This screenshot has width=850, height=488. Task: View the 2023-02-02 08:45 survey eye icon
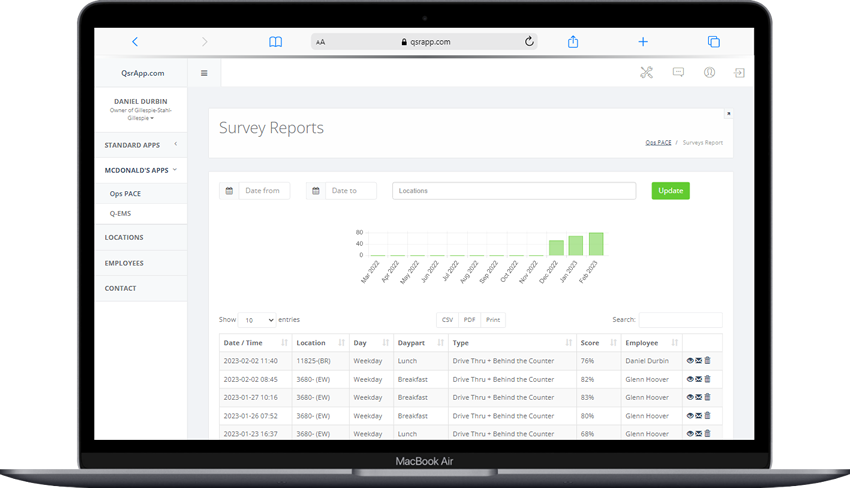pyautogui.click(x=690, y=379)
